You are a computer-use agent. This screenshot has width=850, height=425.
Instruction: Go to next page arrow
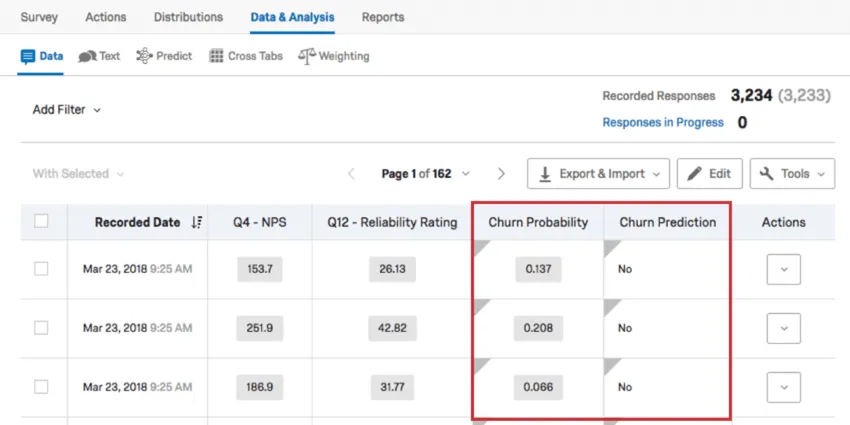(x=502, y=174)
